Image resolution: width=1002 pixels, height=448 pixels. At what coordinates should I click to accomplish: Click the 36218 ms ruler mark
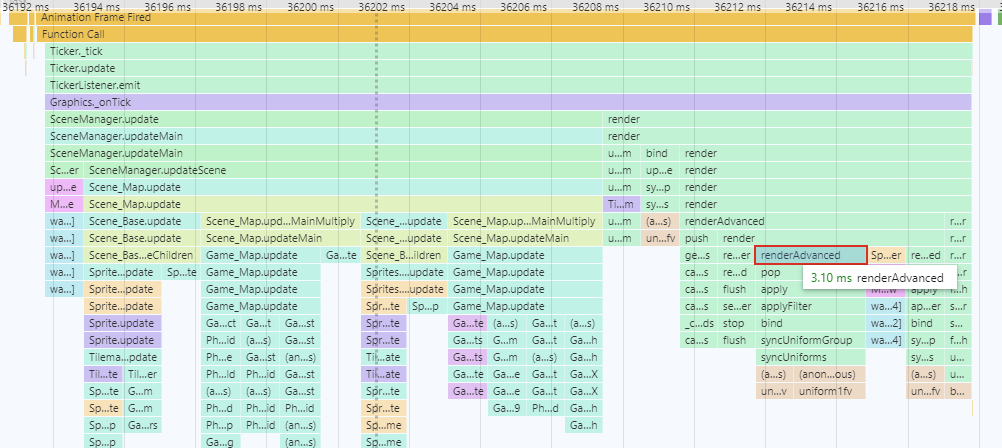[x=952, y=6]
